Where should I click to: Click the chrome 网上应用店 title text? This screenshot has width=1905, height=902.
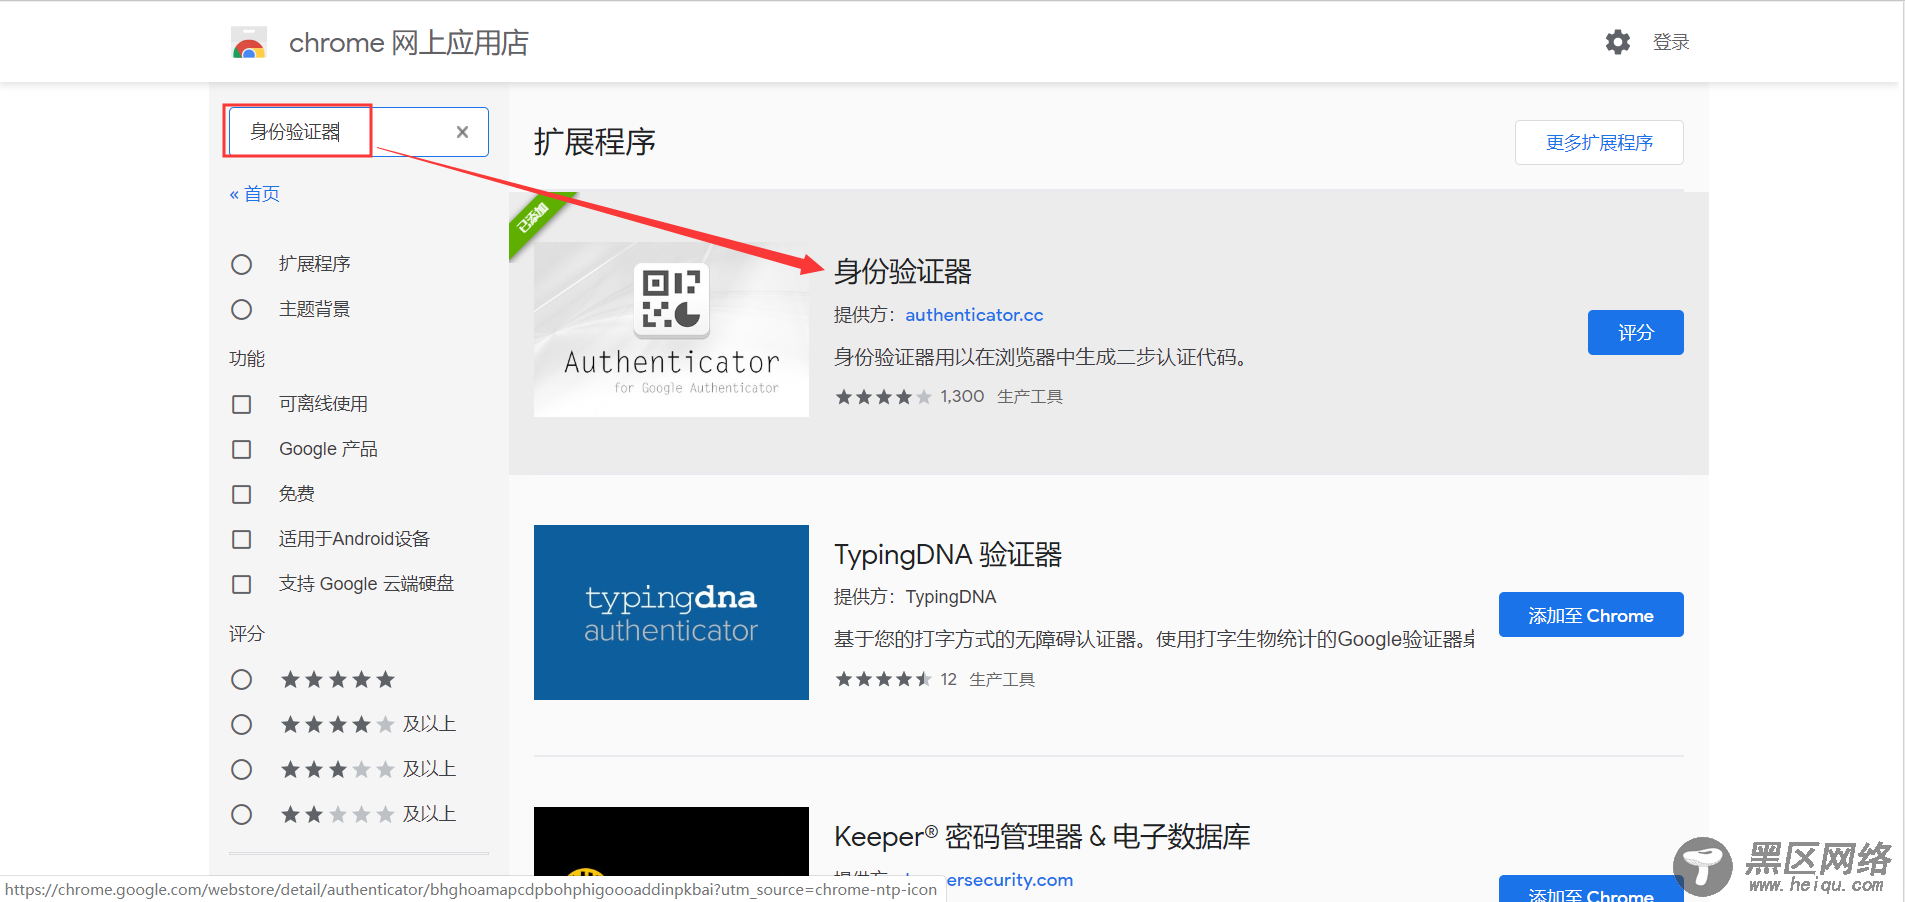[x=408, y=43]
